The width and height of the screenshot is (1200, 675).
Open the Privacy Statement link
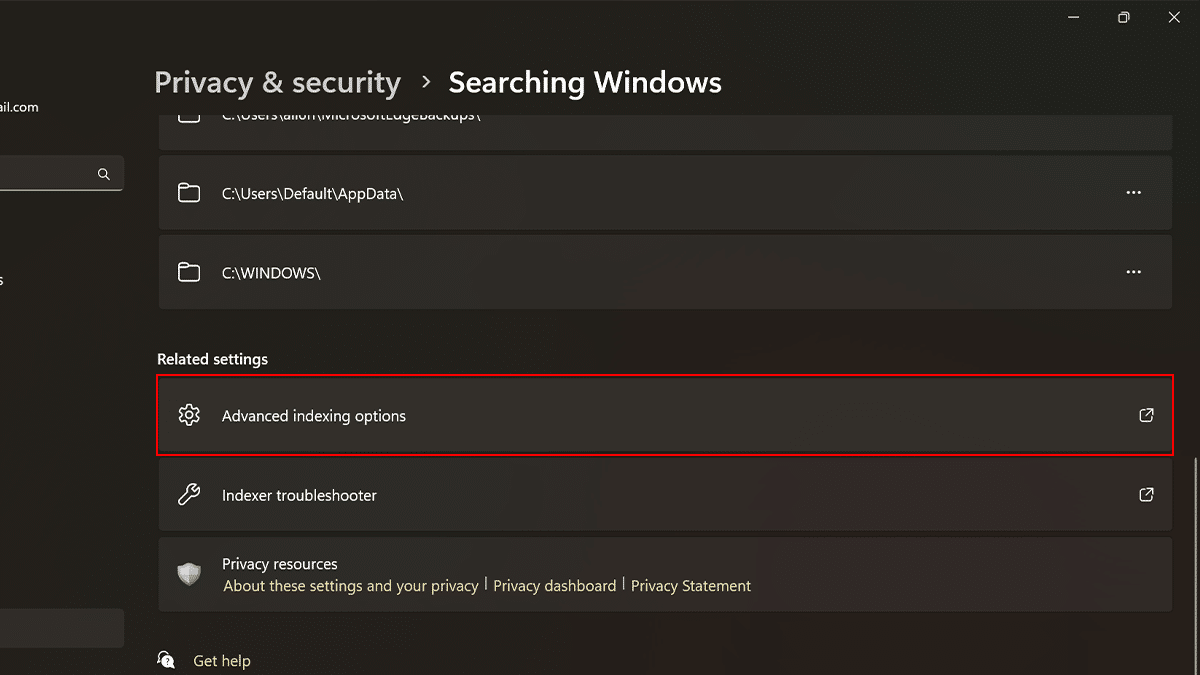pyautogui.click(x=690, y=586)
